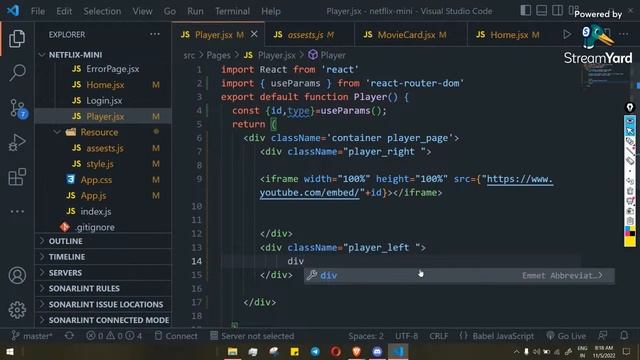Open the Go menu

[x=170, y=11]
